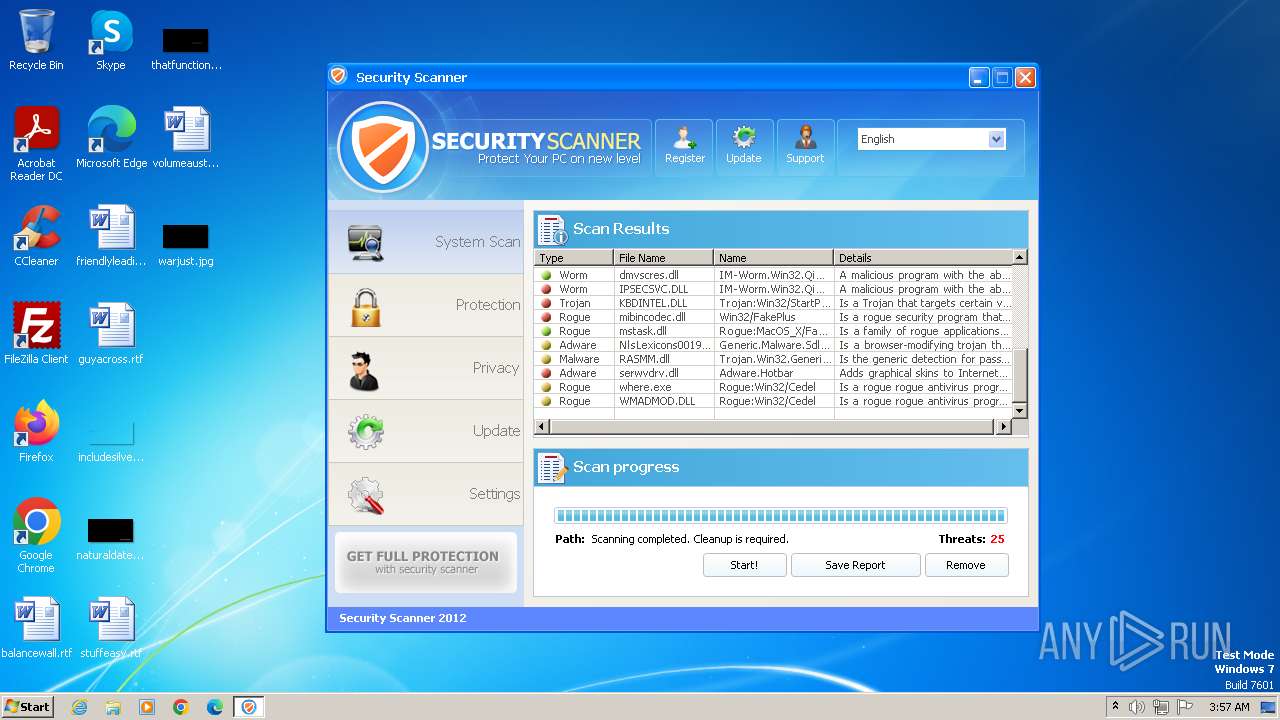This screenshot has height=720, width=1280.
Task: Sort by Name column header
Action: [773, 258]
